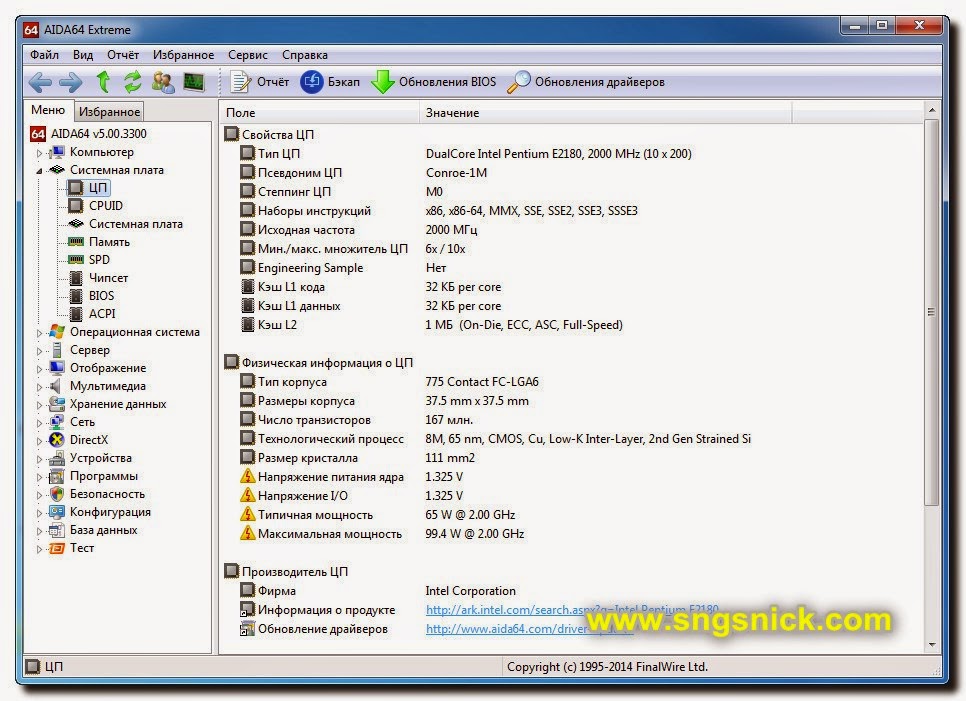966x701 pixels.
Task: Click the DirectX icon in tree
Action: click(x=57, y=440)
